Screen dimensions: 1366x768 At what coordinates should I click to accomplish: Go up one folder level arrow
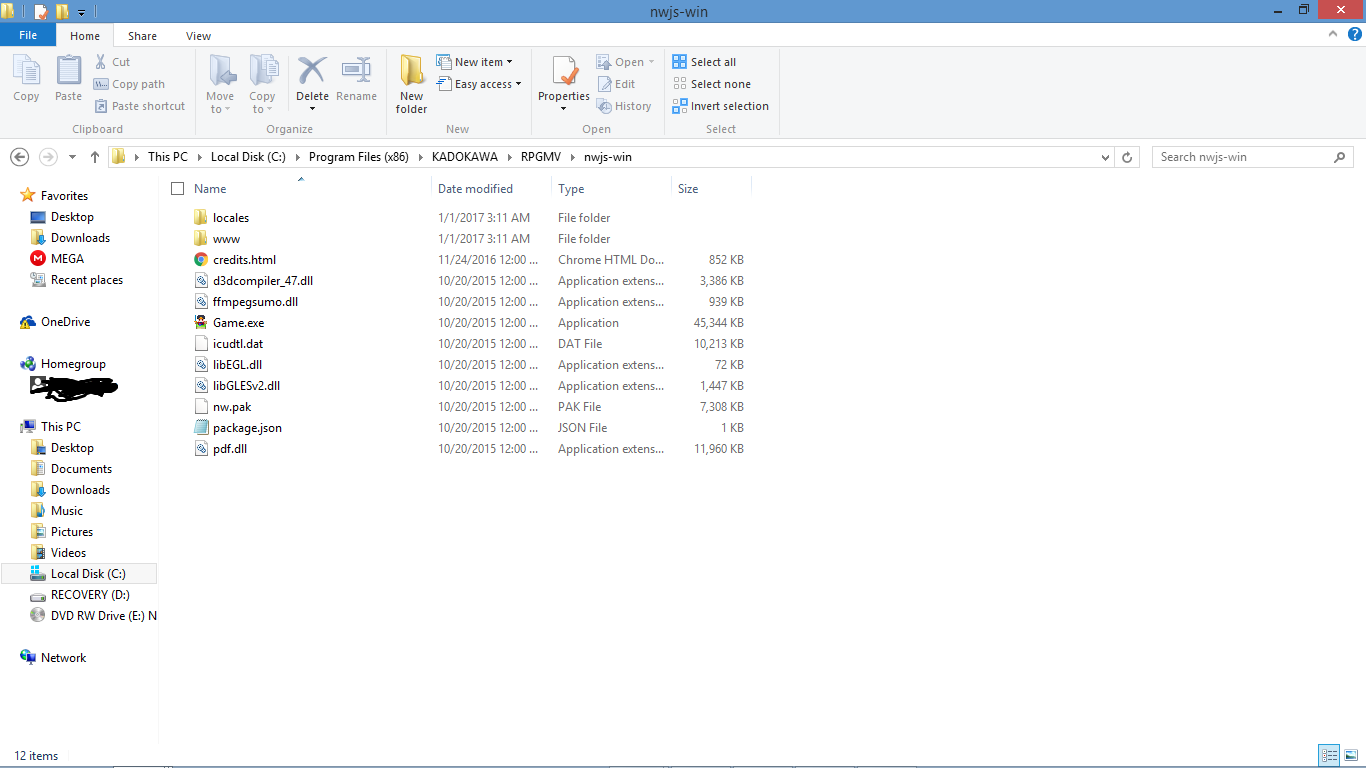point(95,157)
